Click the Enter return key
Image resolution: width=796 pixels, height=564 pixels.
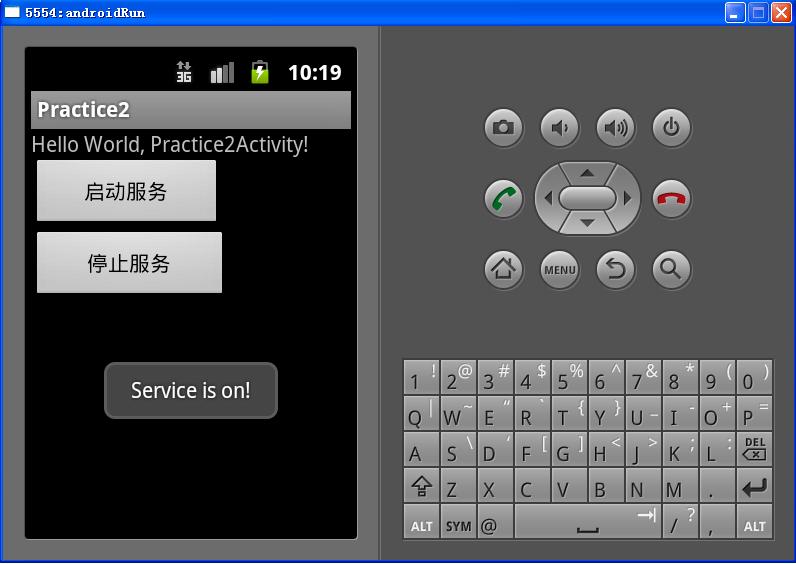pyautogui.click(x=754, y=485)
